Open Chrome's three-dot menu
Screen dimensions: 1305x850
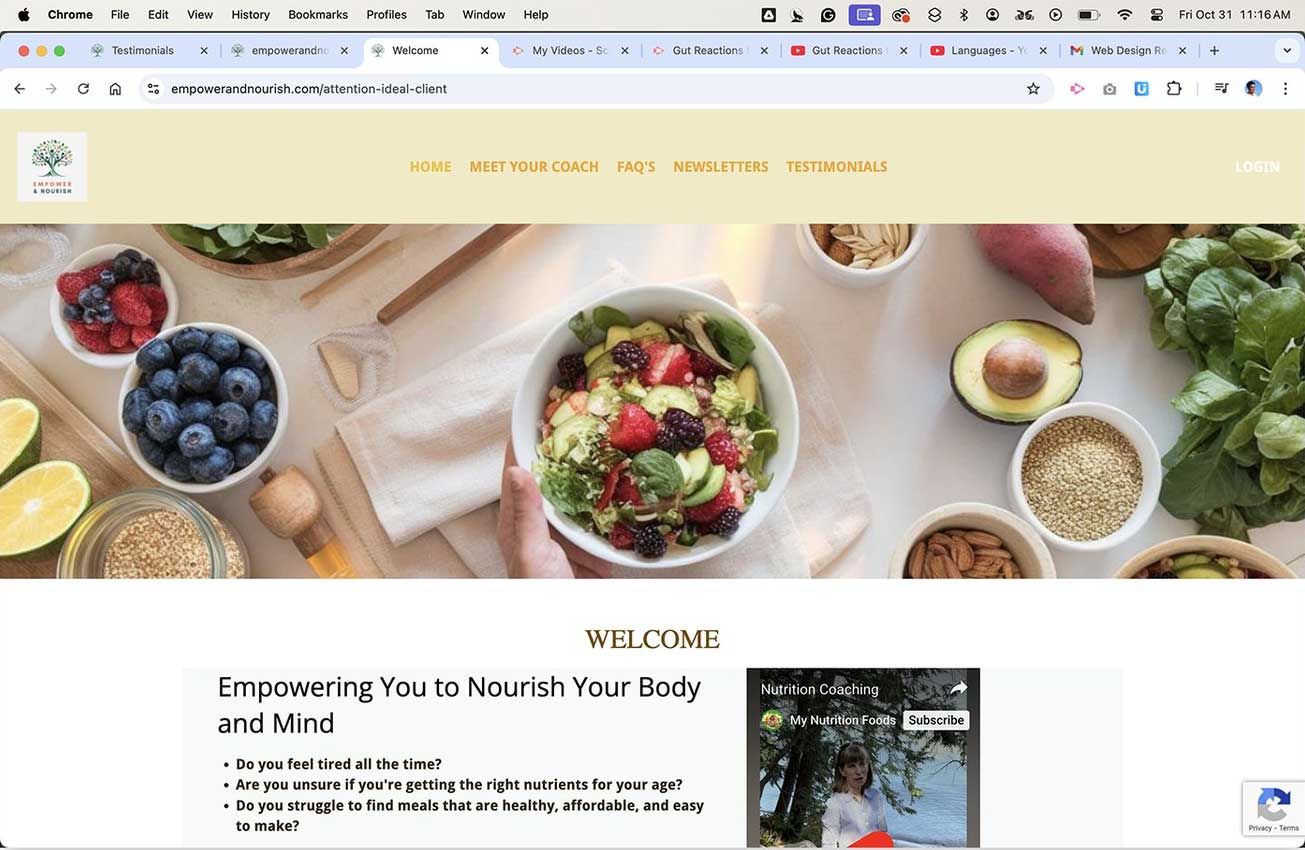[x=1285, y=89]
